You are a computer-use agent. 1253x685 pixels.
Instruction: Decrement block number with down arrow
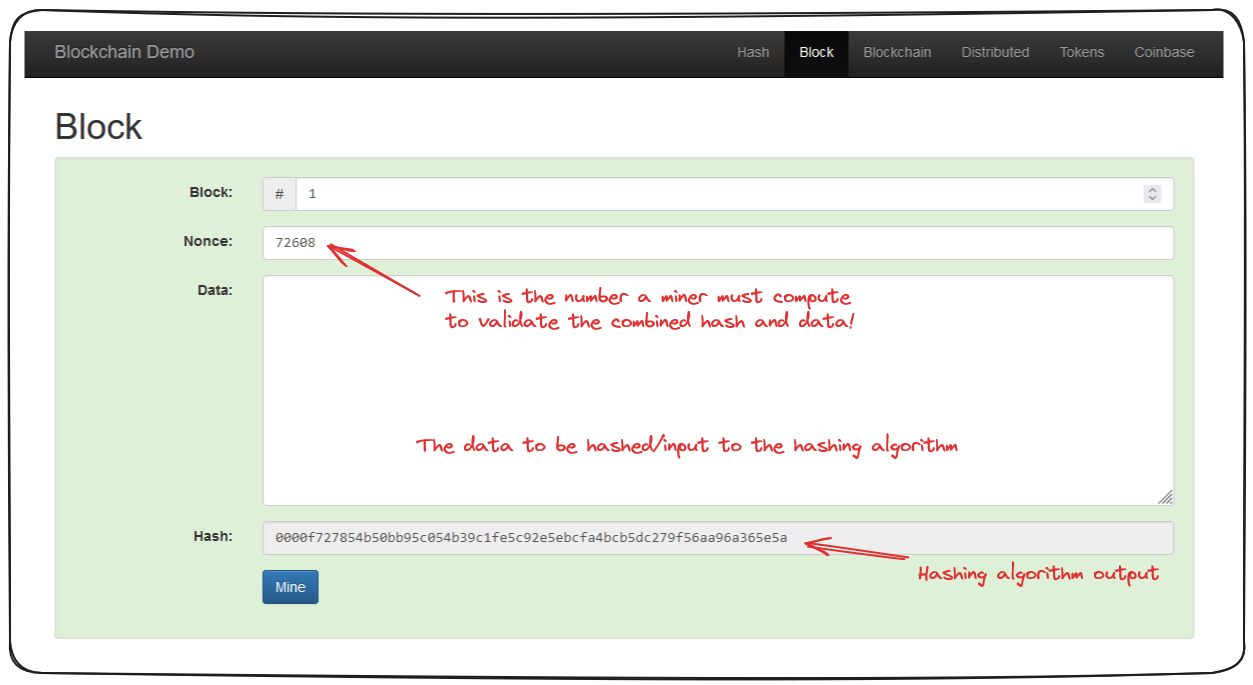(1153, 198)
